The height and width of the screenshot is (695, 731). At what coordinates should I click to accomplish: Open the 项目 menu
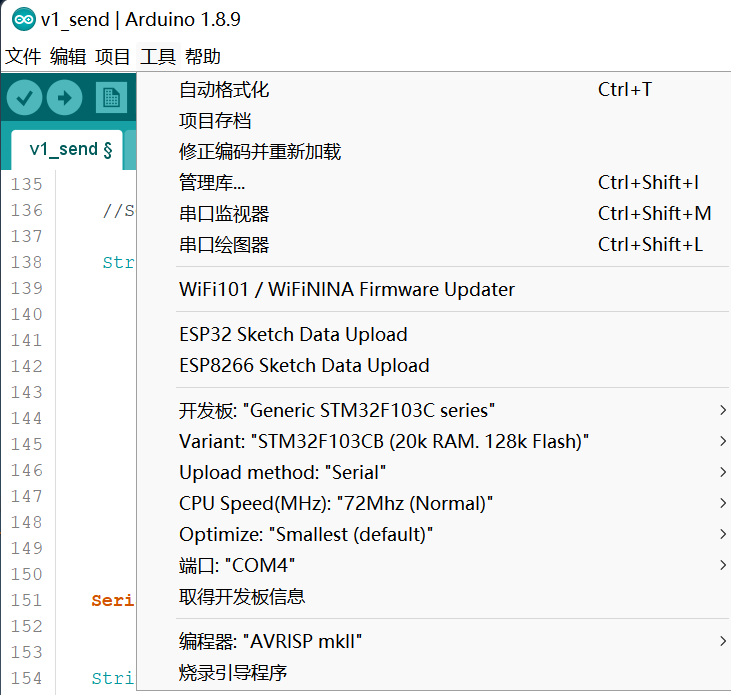coord(112,57)
